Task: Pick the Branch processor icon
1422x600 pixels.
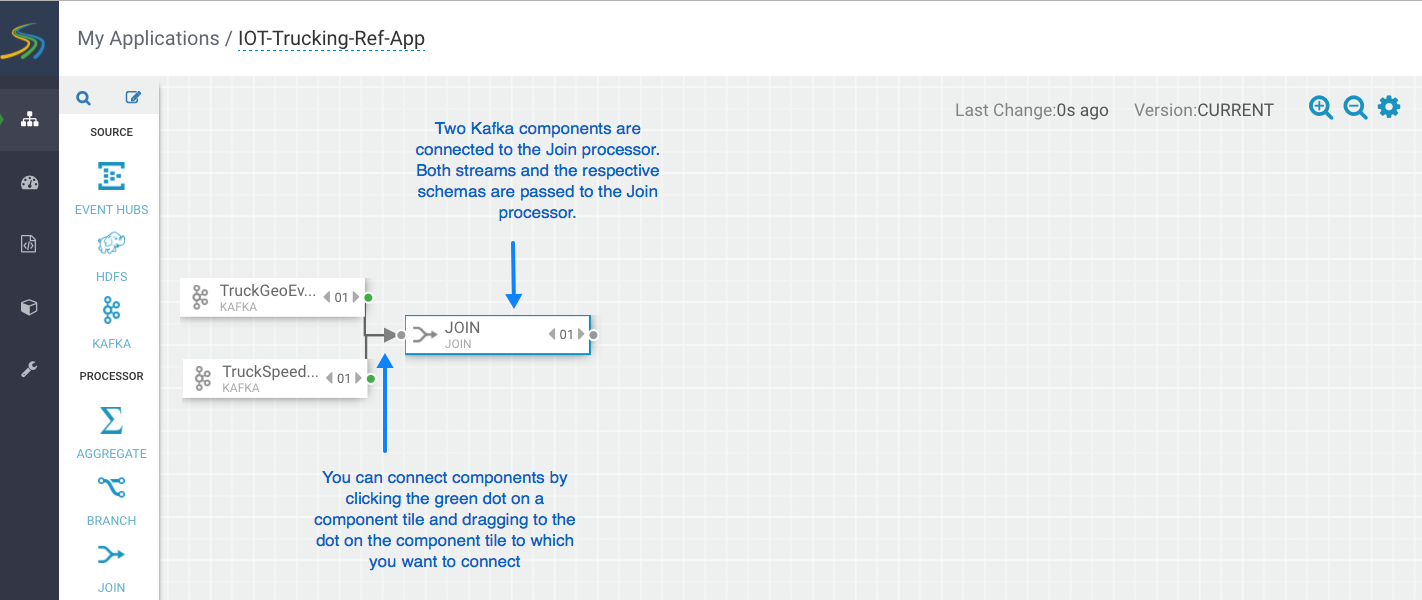Action: point(111,487)
